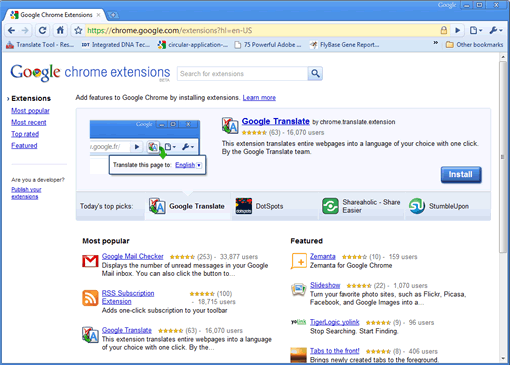Open new tab button
This screenshot has height=365, width=510.
[113, 15]
